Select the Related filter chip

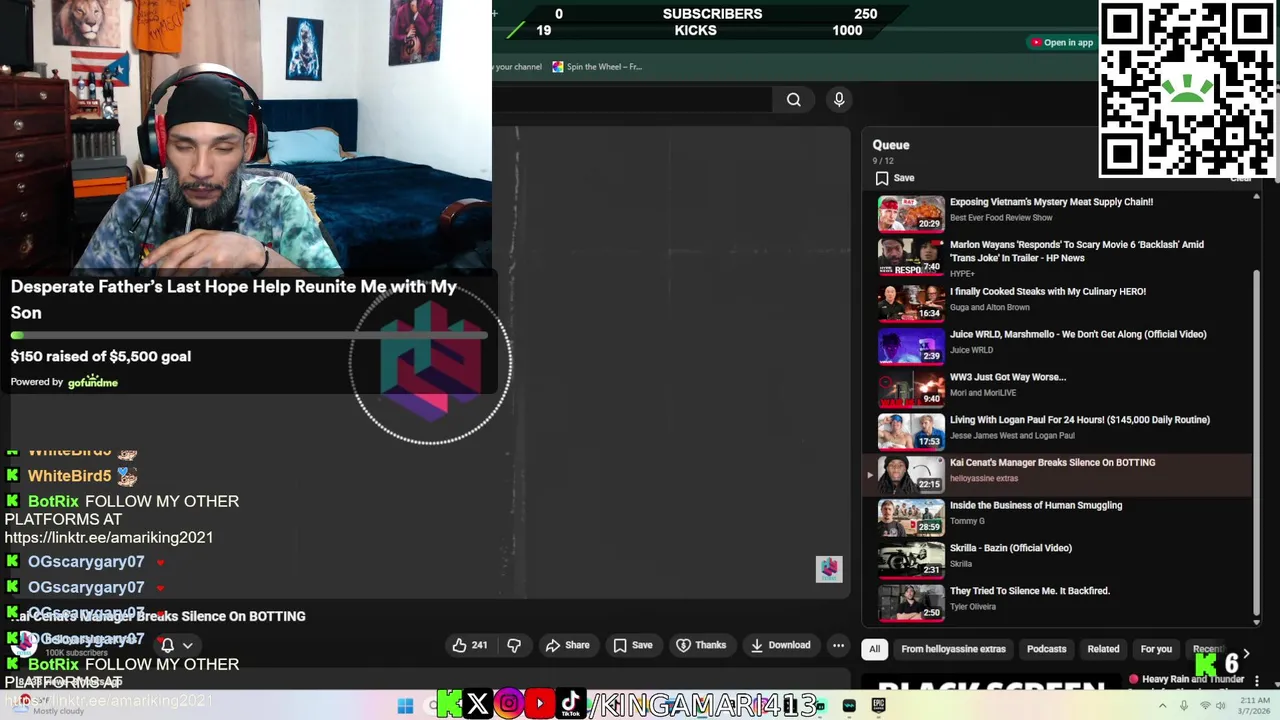tap(1103, 649)
